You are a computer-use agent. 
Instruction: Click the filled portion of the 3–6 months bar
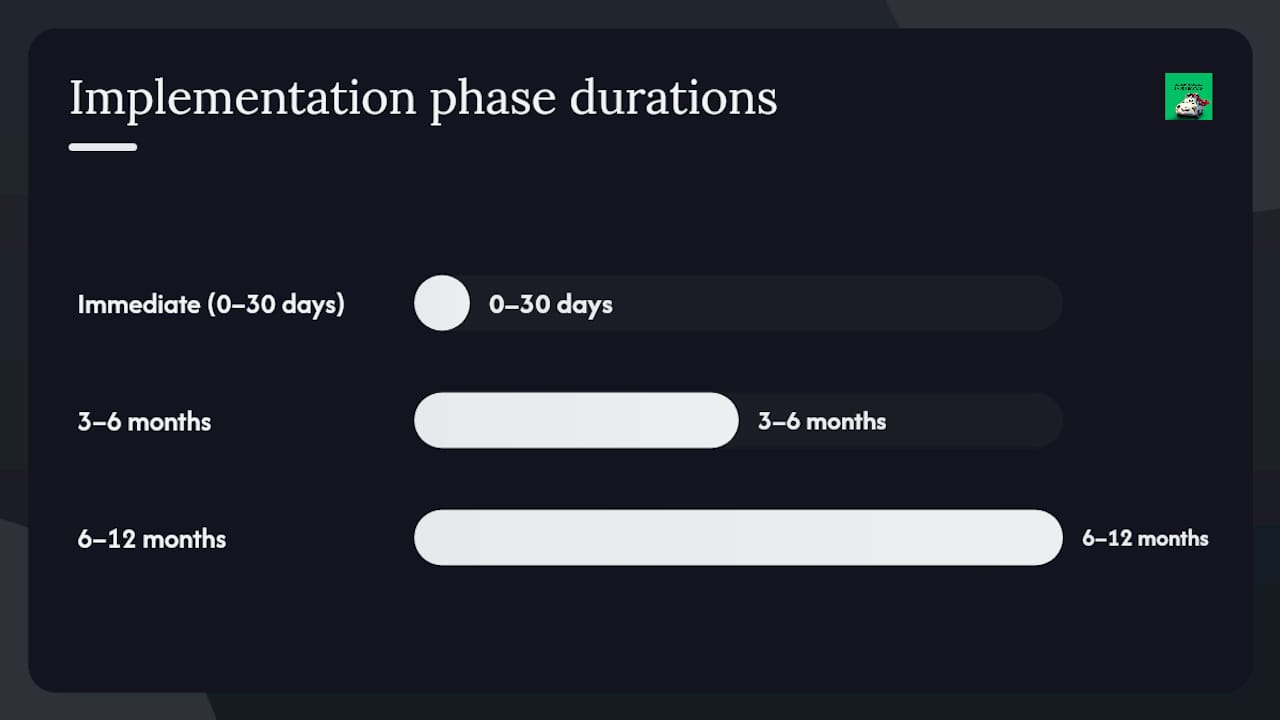[576, 420]
